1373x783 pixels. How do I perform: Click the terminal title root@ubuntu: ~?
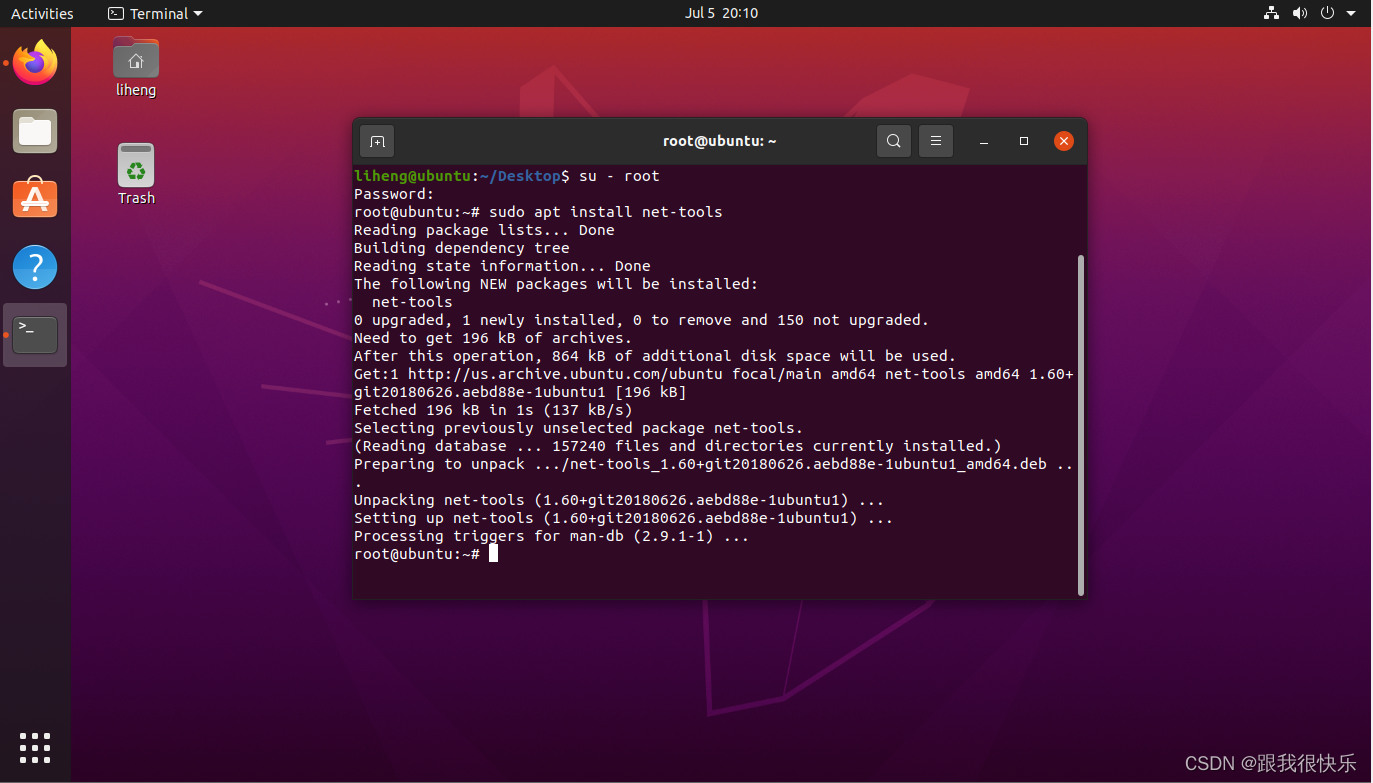[x=720, y=141]
